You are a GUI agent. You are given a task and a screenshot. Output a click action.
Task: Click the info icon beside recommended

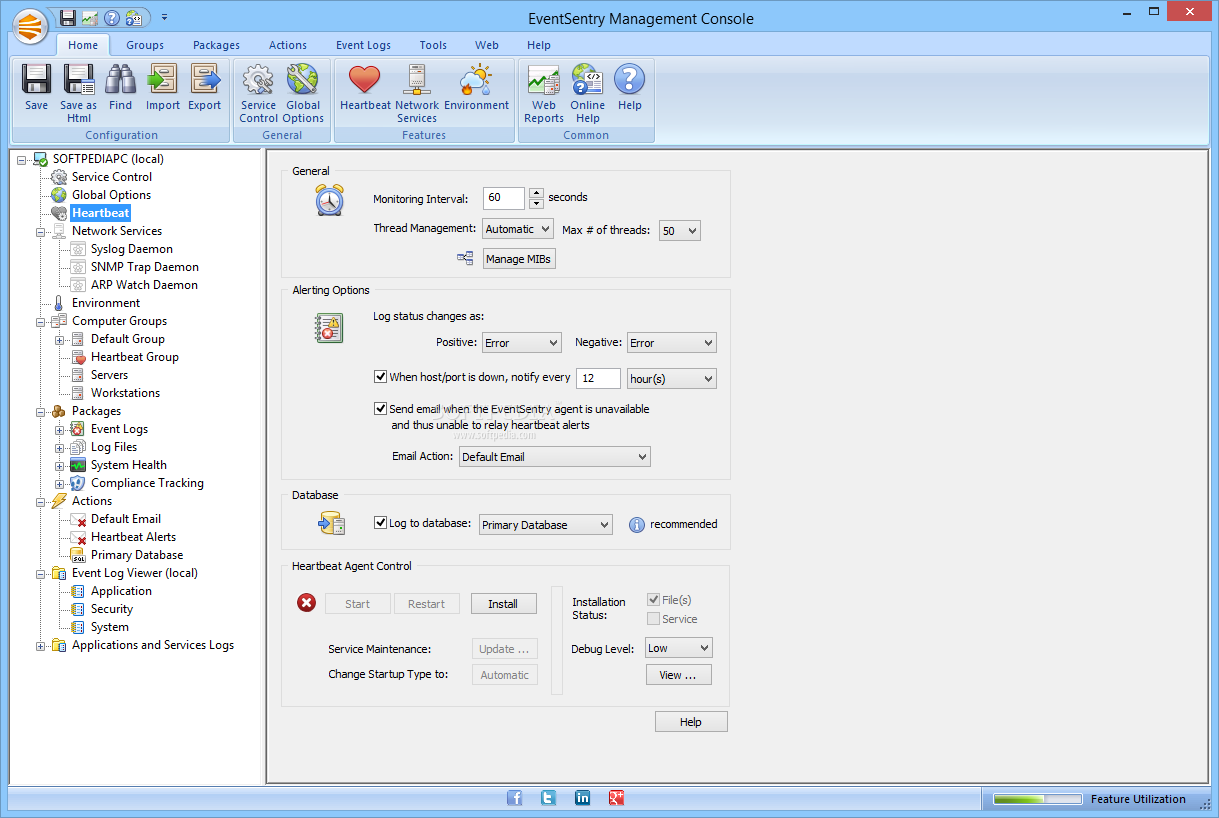(636, 525)
